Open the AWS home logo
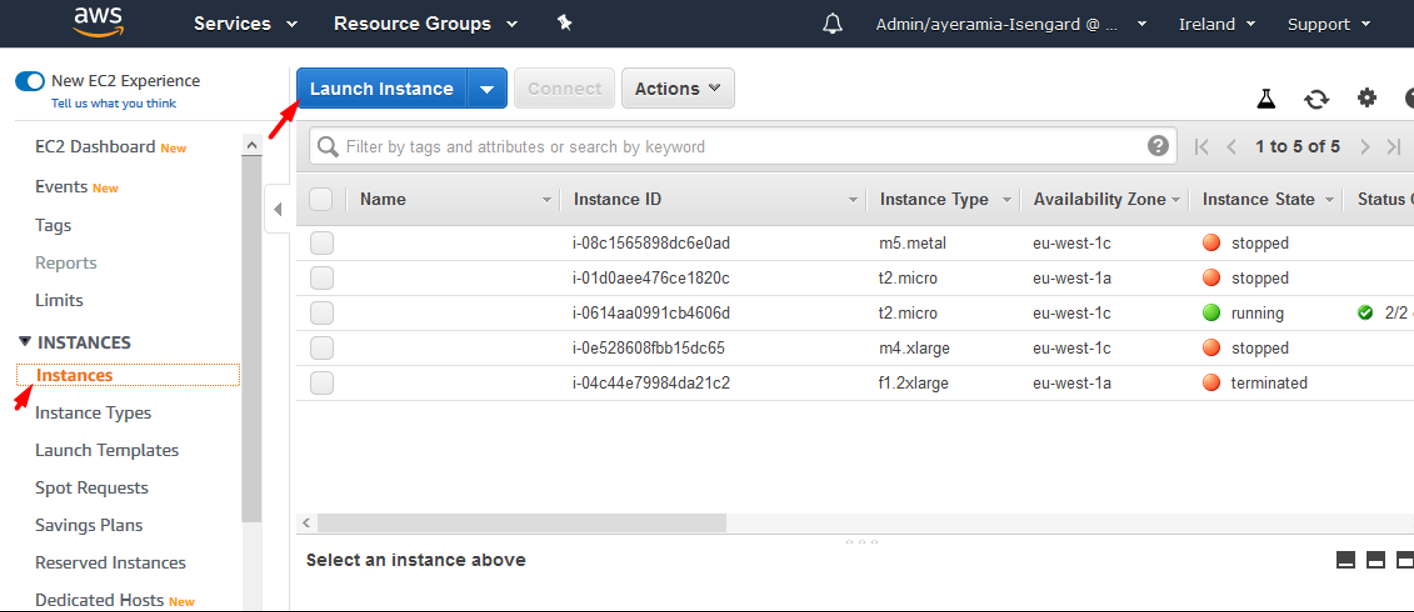This screenshot has height=612, width=1414. (98, 23)
